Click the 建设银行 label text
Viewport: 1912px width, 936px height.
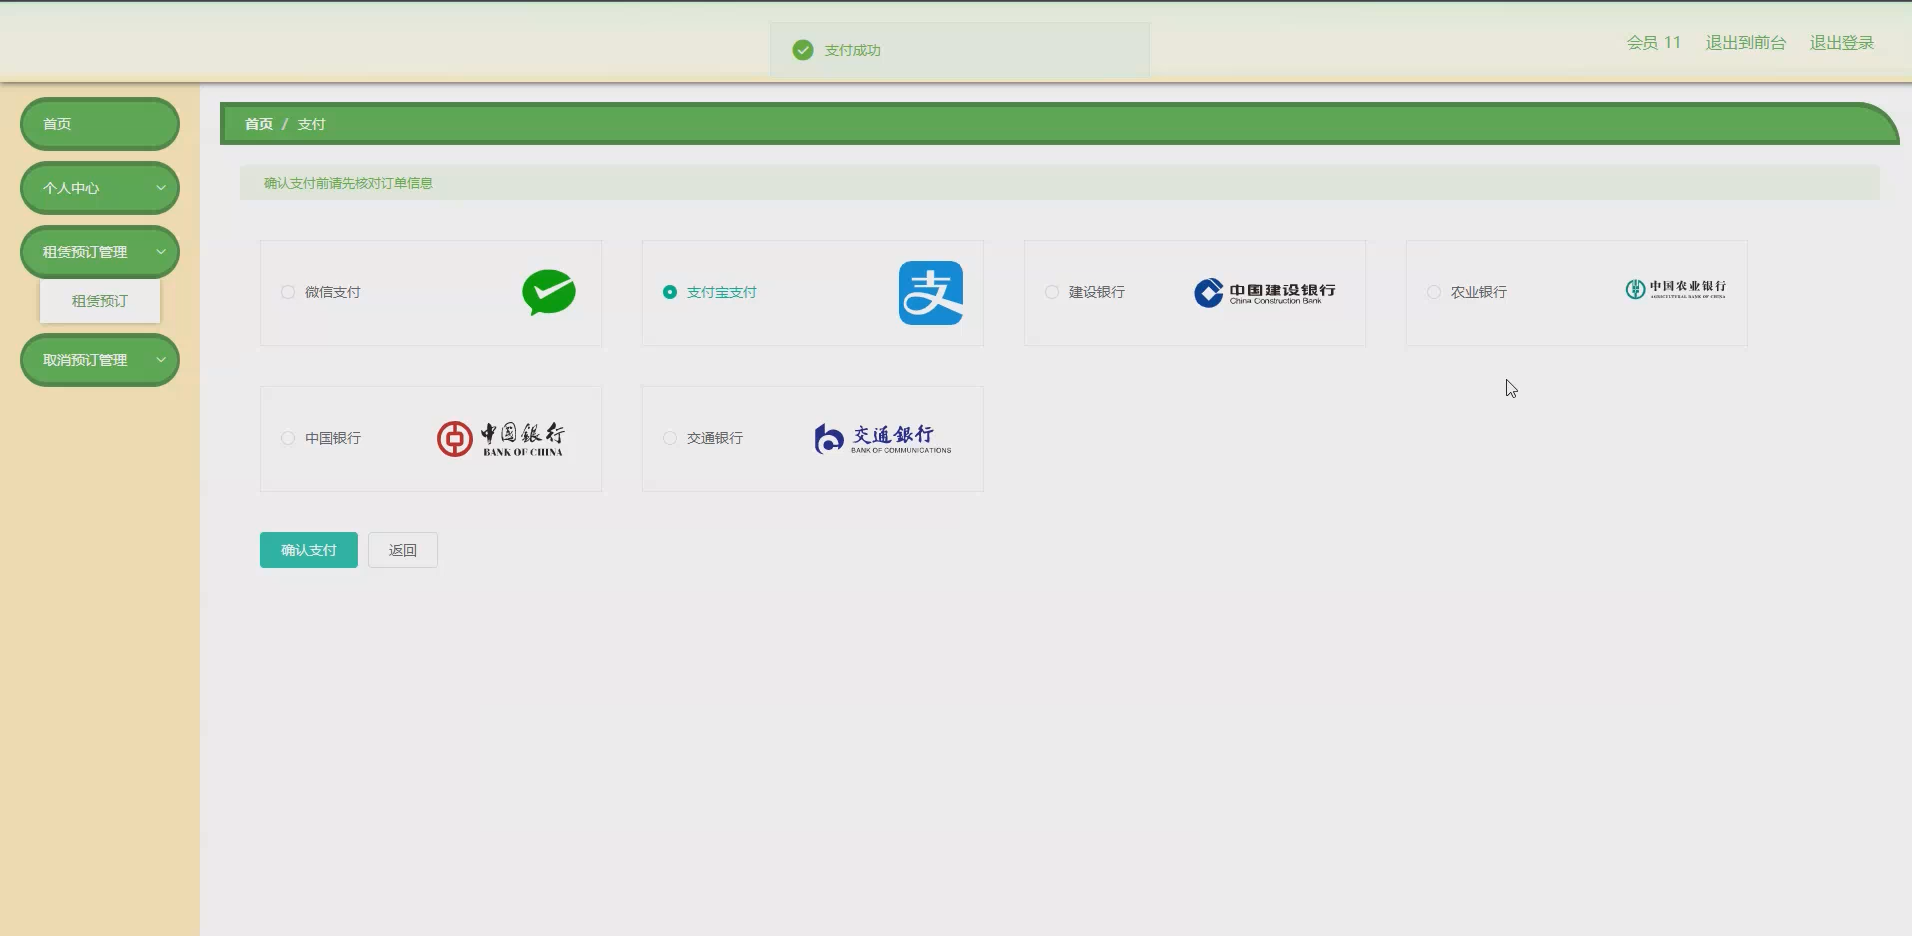tap(1097, 292)
